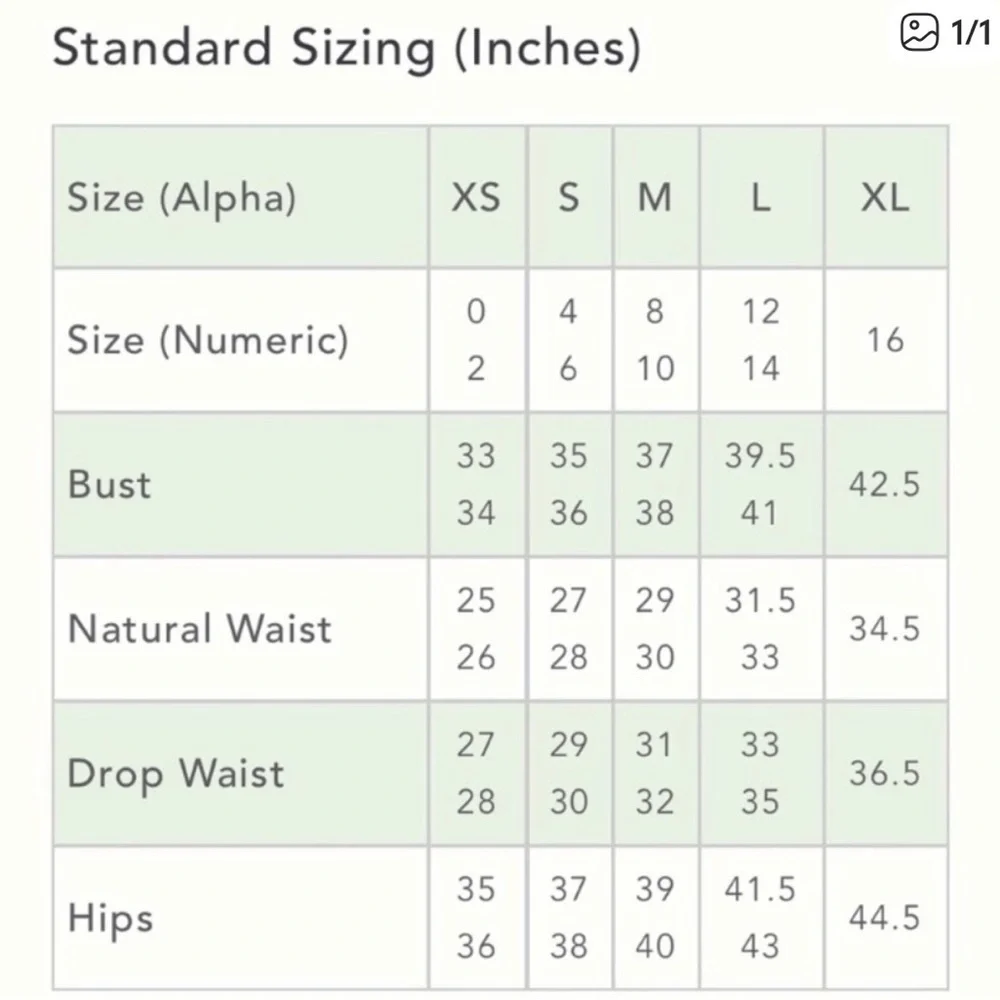1000x1000 pixels.
Task: Select the XL column header
Action: 885,197
